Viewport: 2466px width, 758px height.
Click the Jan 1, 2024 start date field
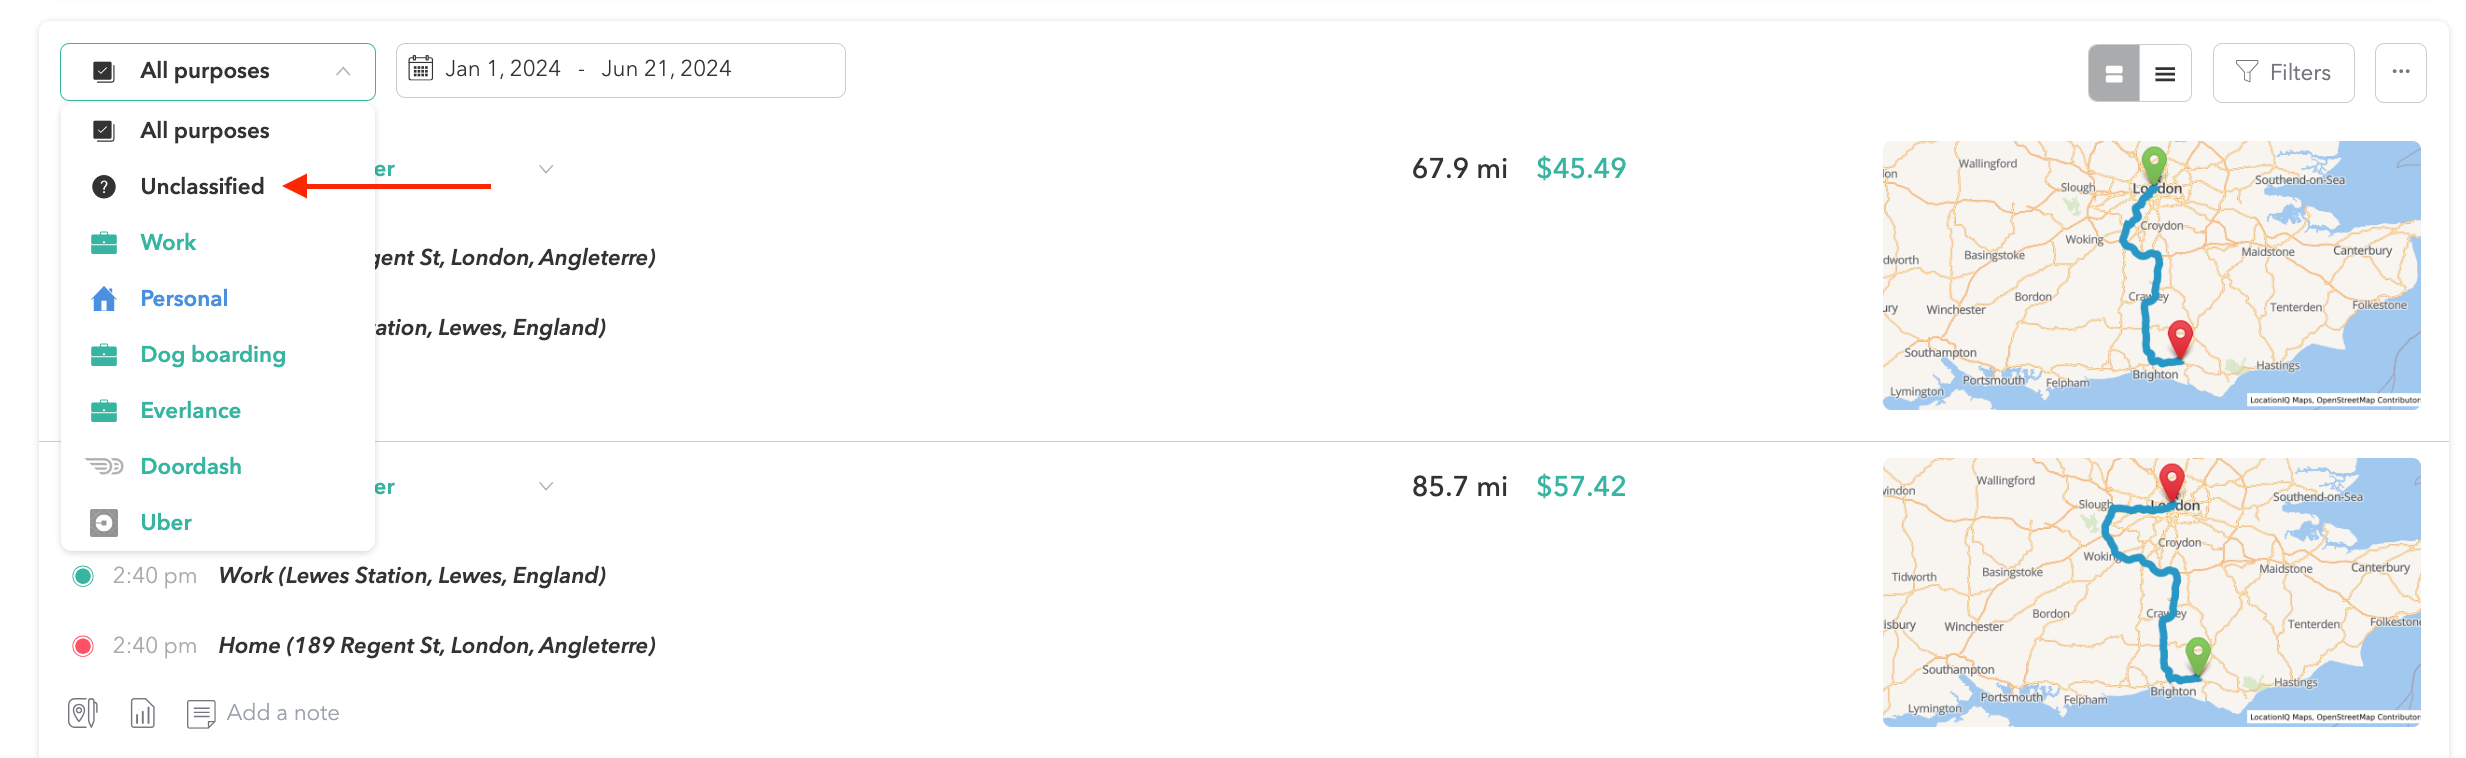click(502, 69)
